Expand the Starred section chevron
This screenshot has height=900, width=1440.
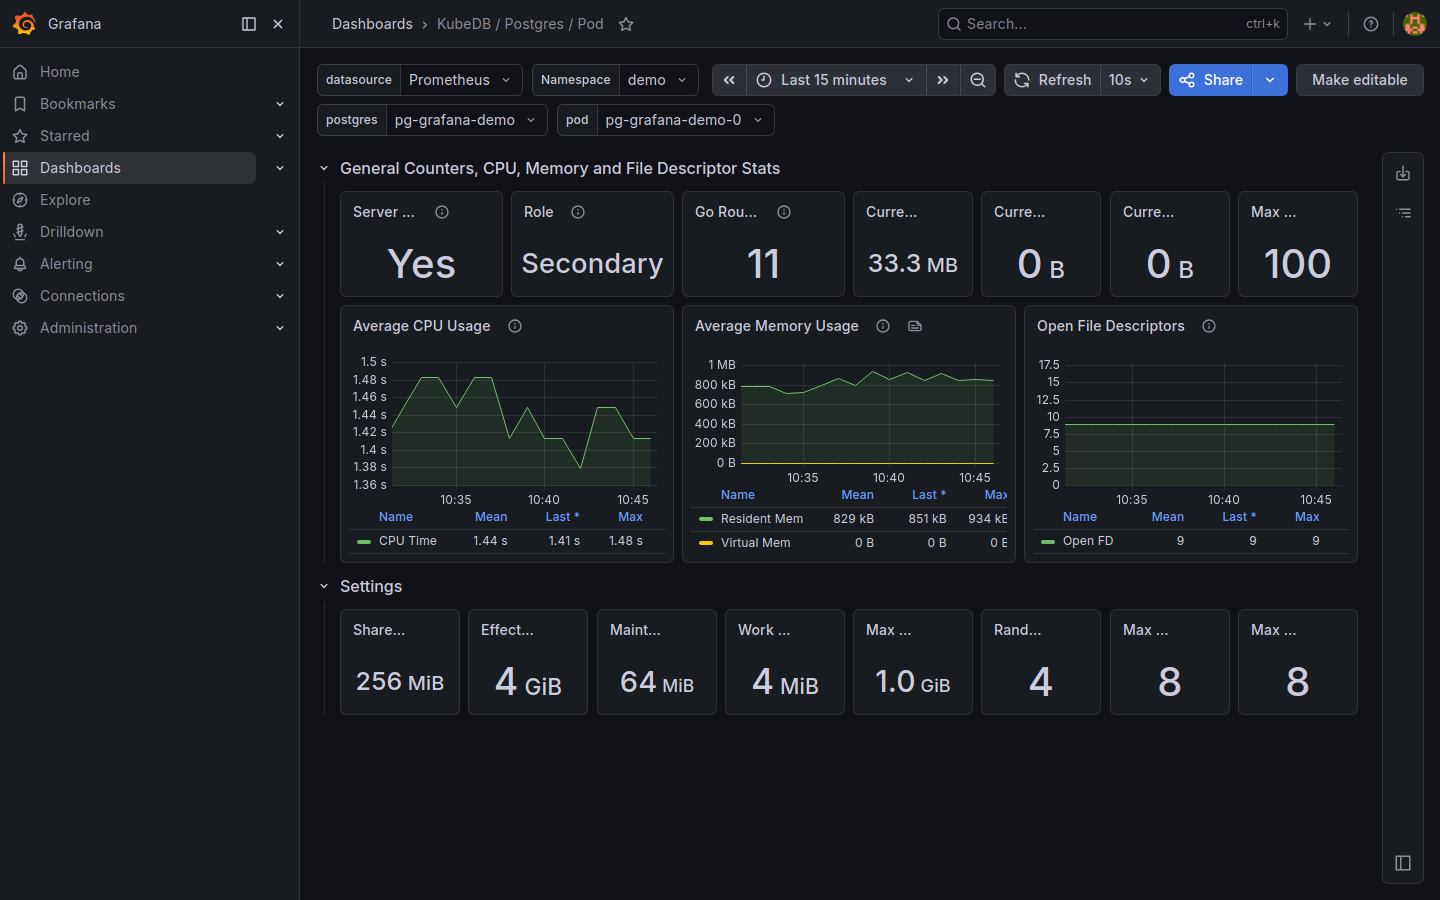coord(280,136)
